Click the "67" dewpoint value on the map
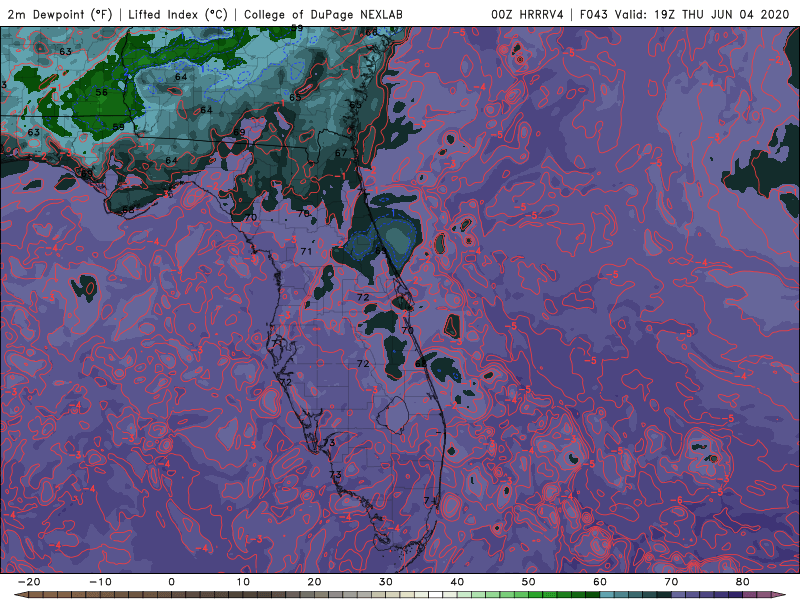This screenshot has width=800, height=600. point(341,153)
